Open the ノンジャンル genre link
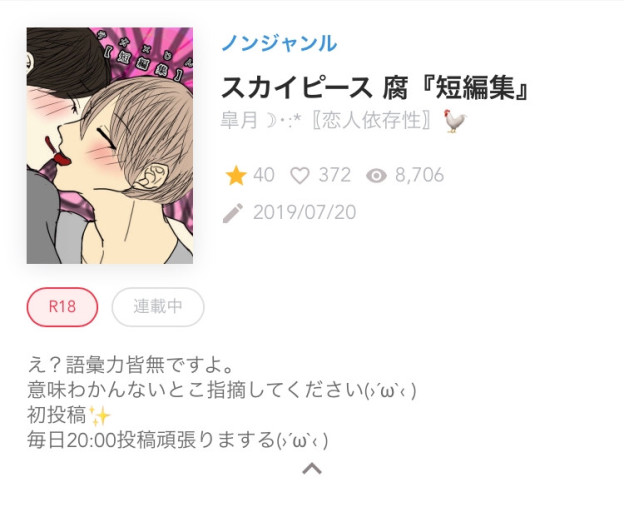 click(279, 43)
